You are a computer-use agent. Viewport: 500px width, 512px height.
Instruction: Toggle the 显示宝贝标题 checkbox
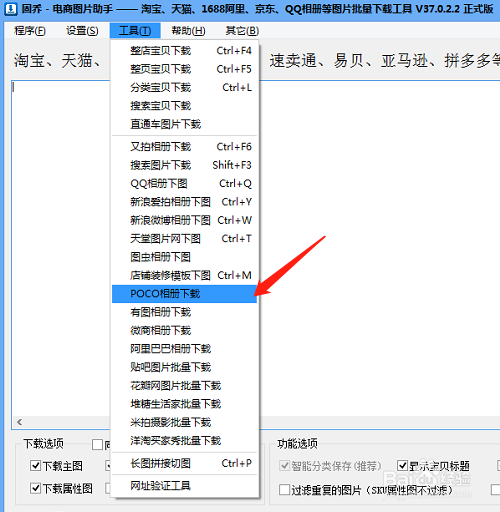tap(402, 465)
